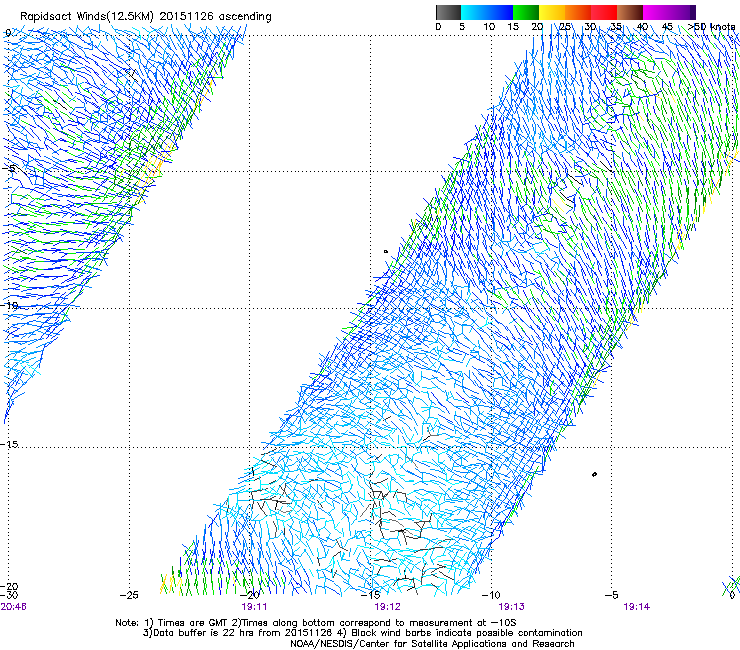Screen dimensions: 740x650
Task: Click the '-30' longitude axis label
Action: pos(9,595)
